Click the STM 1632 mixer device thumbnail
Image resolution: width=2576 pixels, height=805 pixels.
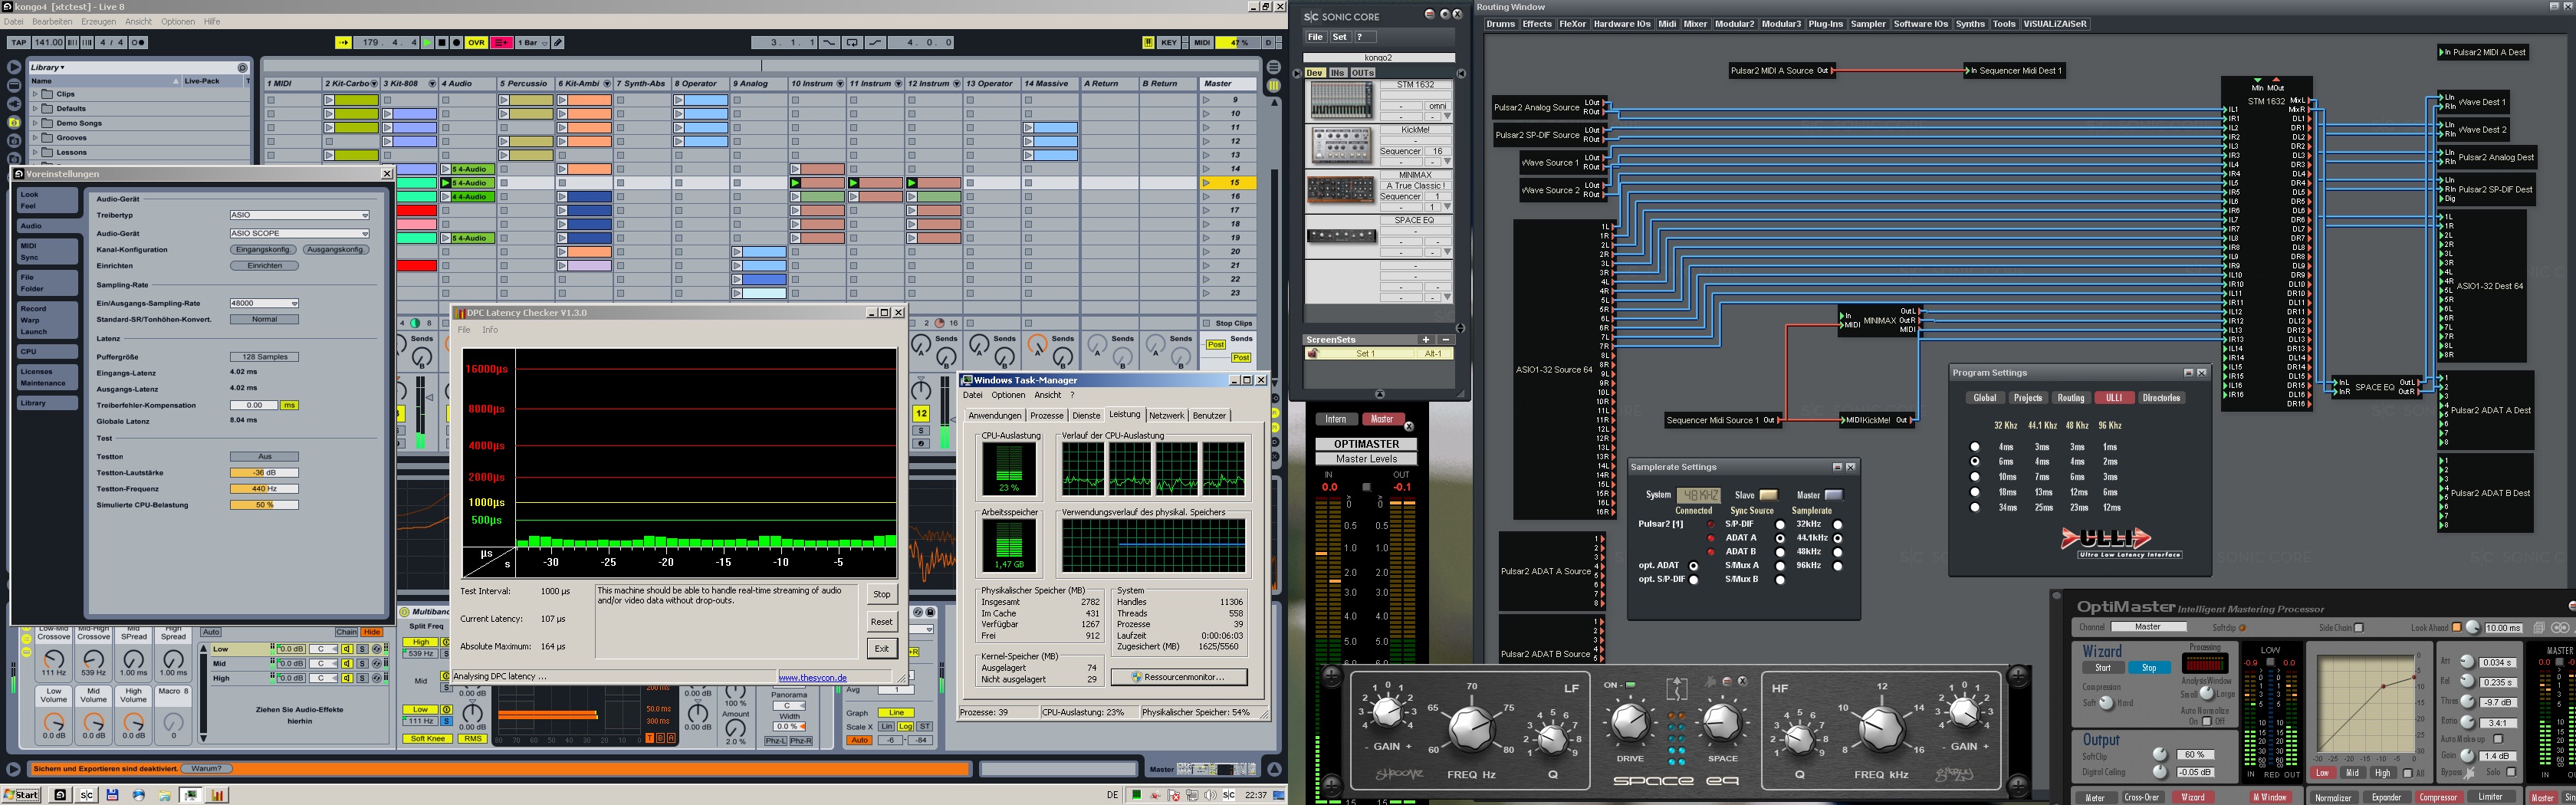click(x=1342, y=100)
